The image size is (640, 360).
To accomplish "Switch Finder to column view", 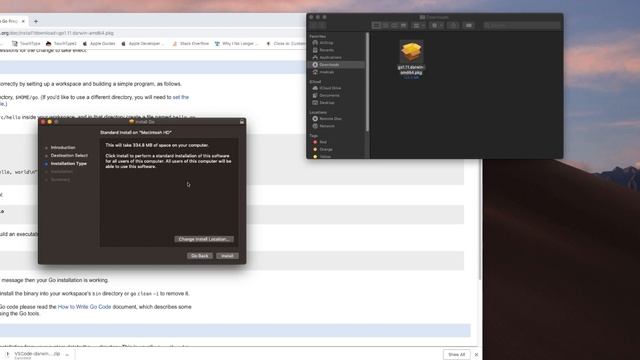I will click(x=395, y=25).
